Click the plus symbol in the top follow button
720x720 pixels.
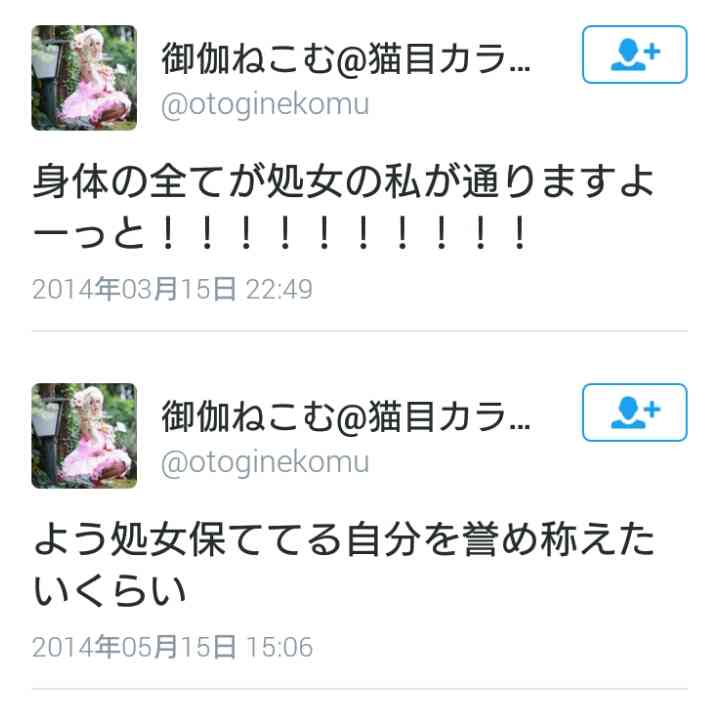click(652, 51)
